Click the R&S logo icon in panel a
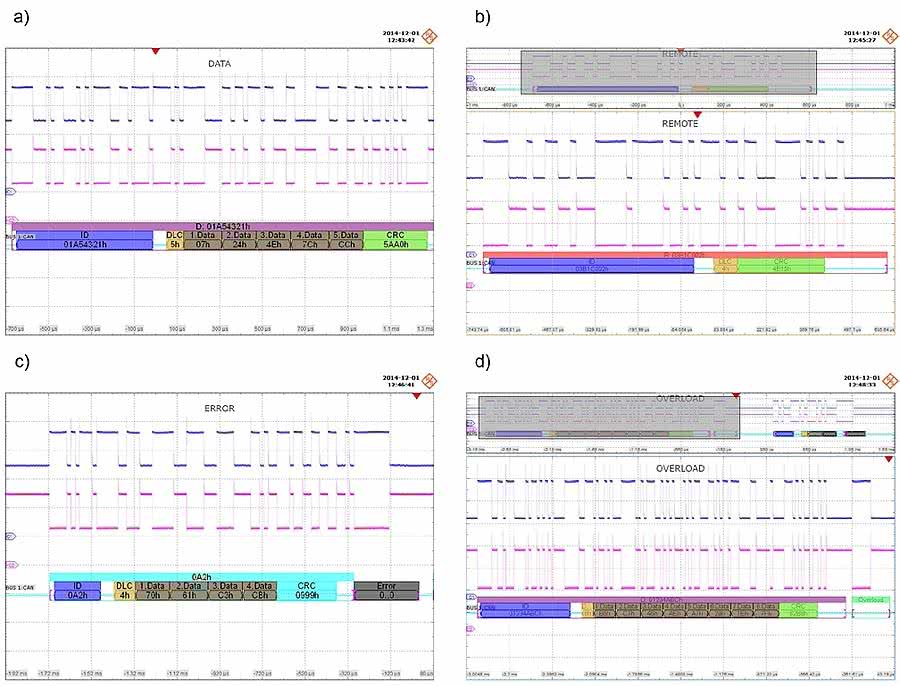 [431, 37]
